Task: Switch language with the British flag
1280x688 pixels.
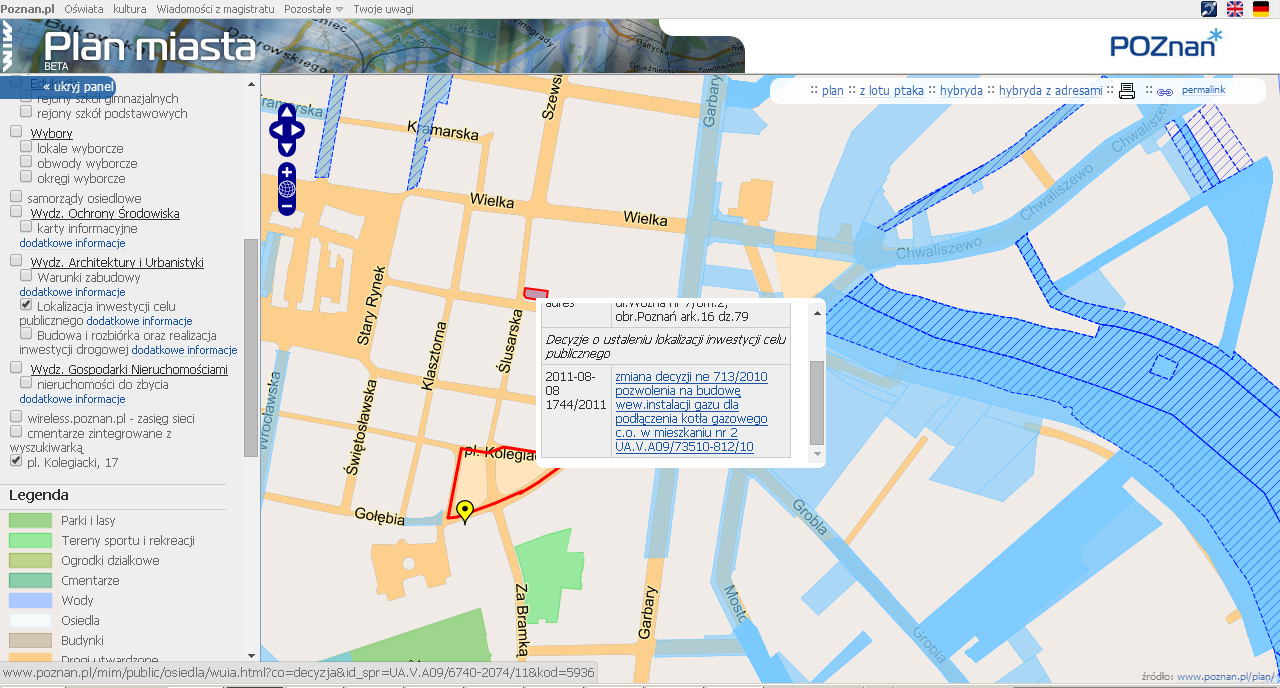Action: pyautogui.click(x=1235, y=9)
